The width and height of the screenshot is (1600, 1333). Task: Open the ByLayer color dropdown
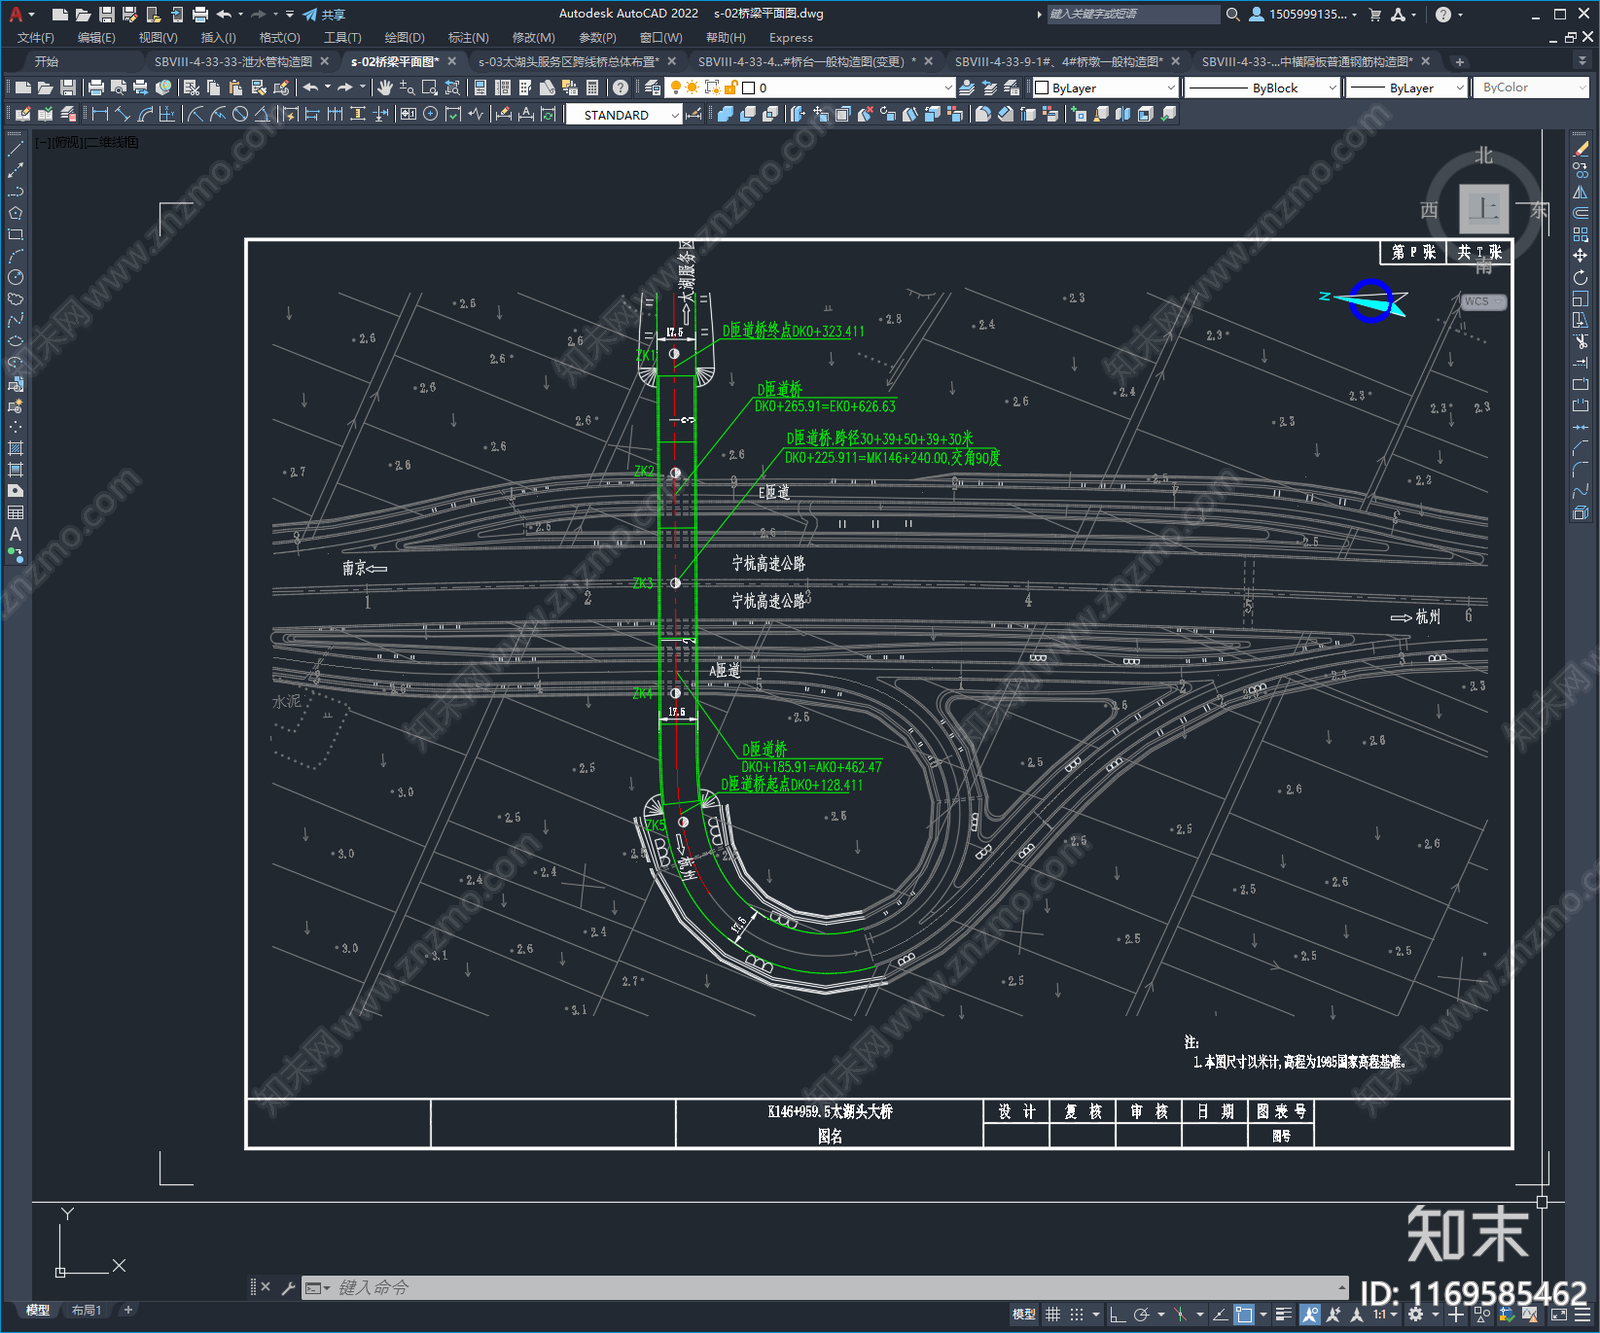[x=1106, y=88]
